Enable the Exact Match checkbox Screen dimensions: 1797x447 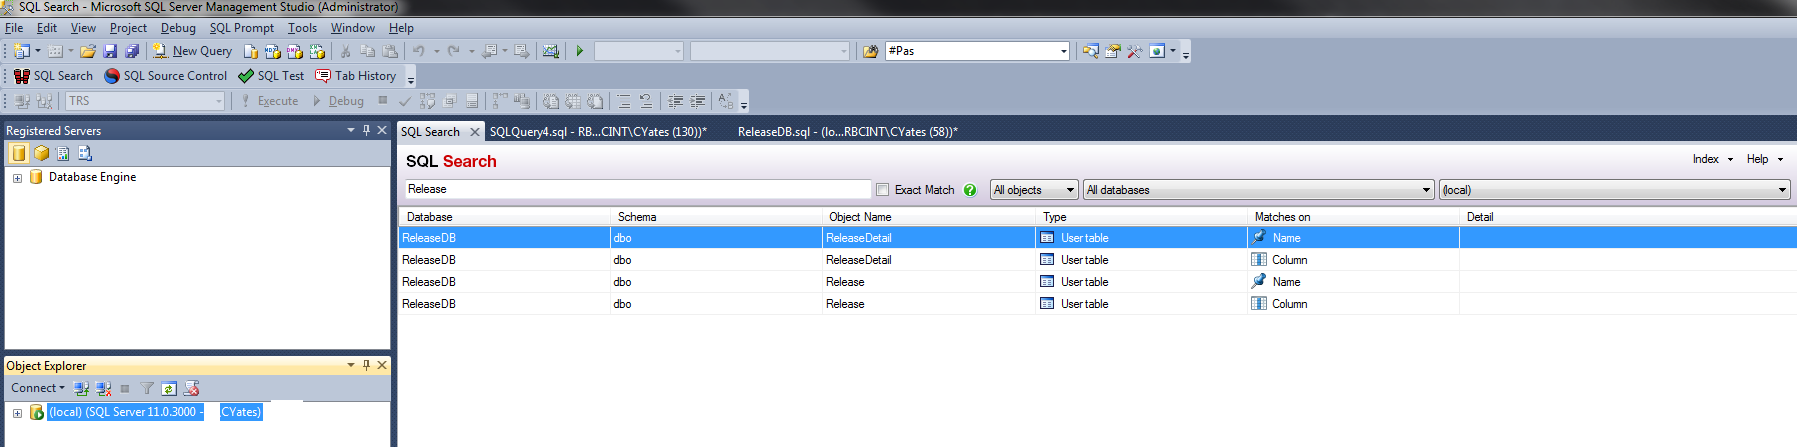882,190
